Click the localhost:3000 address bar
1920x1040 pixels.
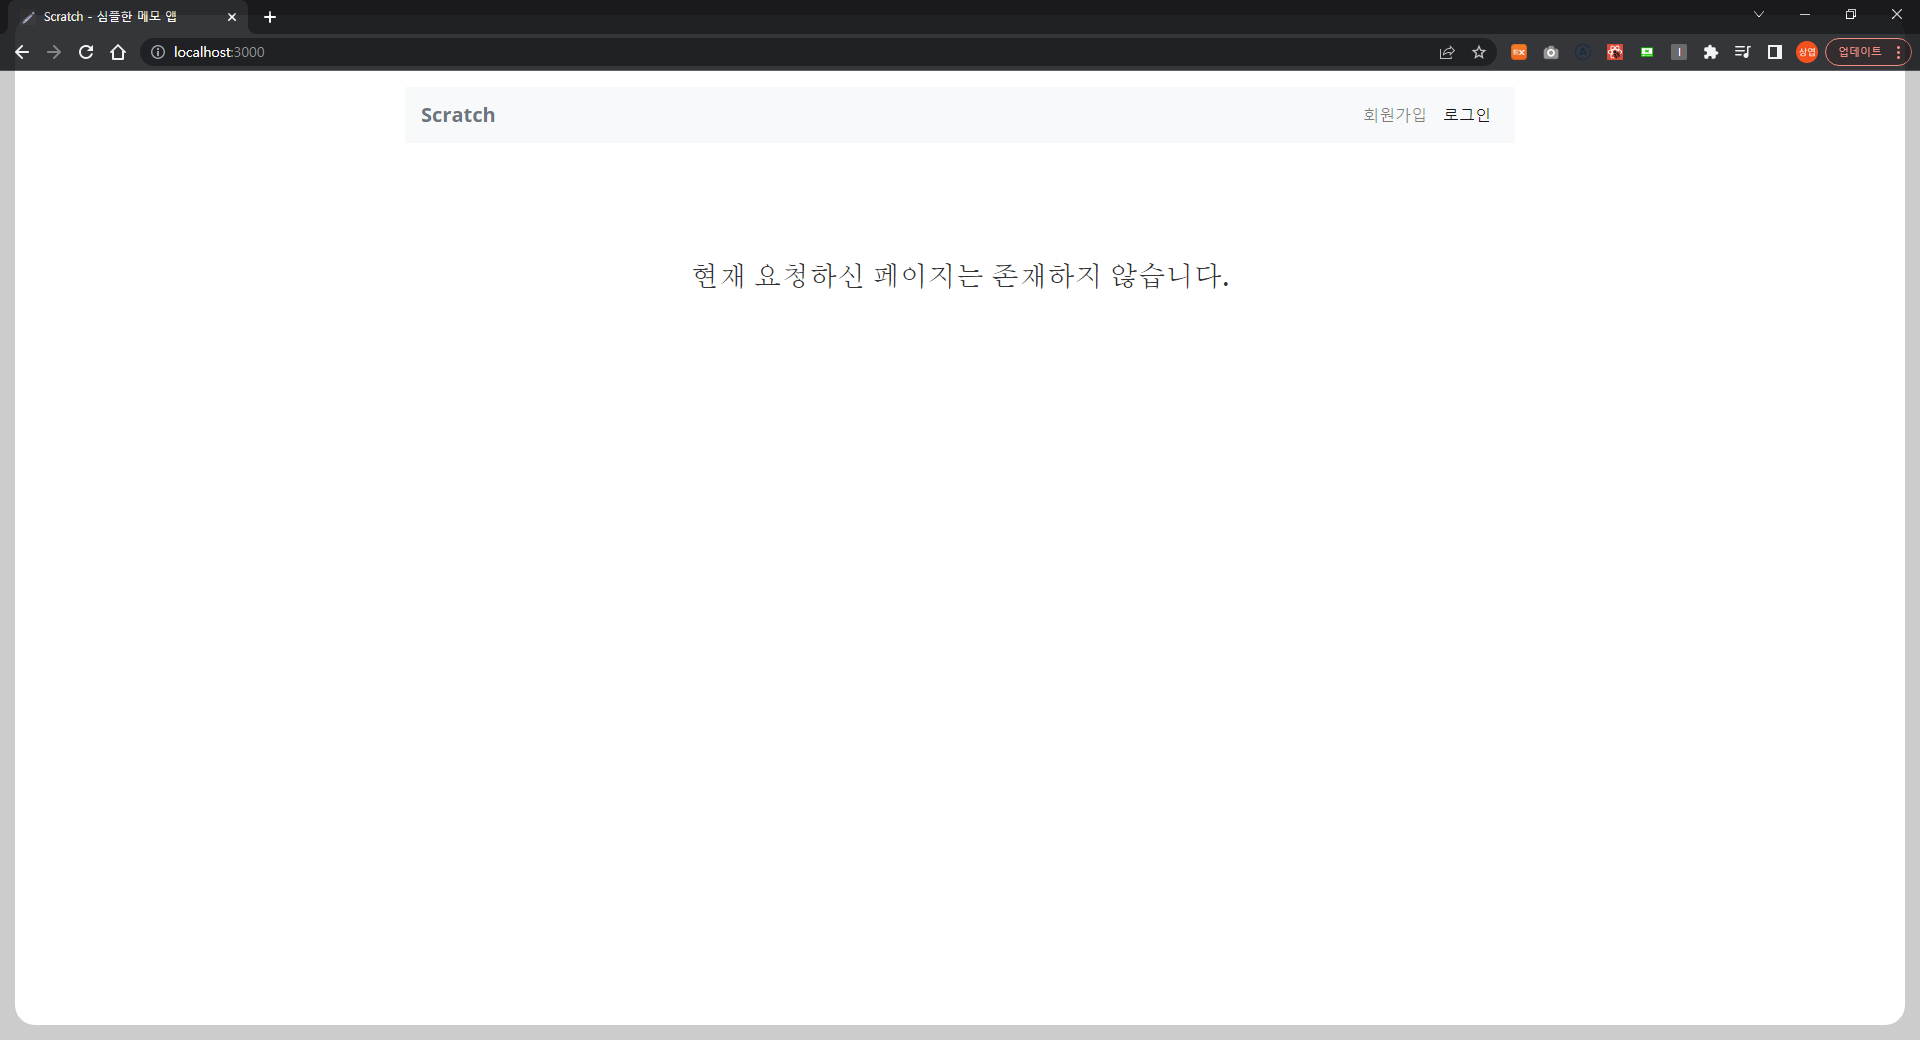click(219, 52)
